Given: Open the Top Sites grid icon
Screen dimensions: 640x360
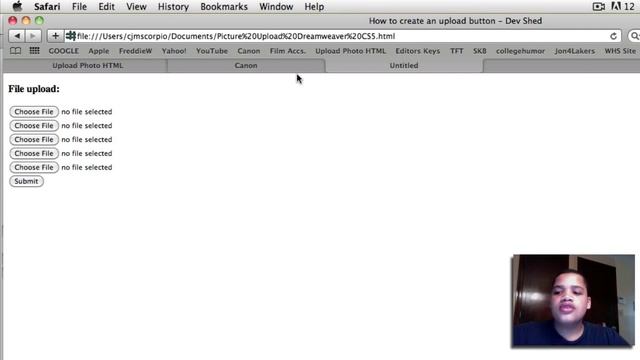Looking at the screenshot, I should [34, 51].
